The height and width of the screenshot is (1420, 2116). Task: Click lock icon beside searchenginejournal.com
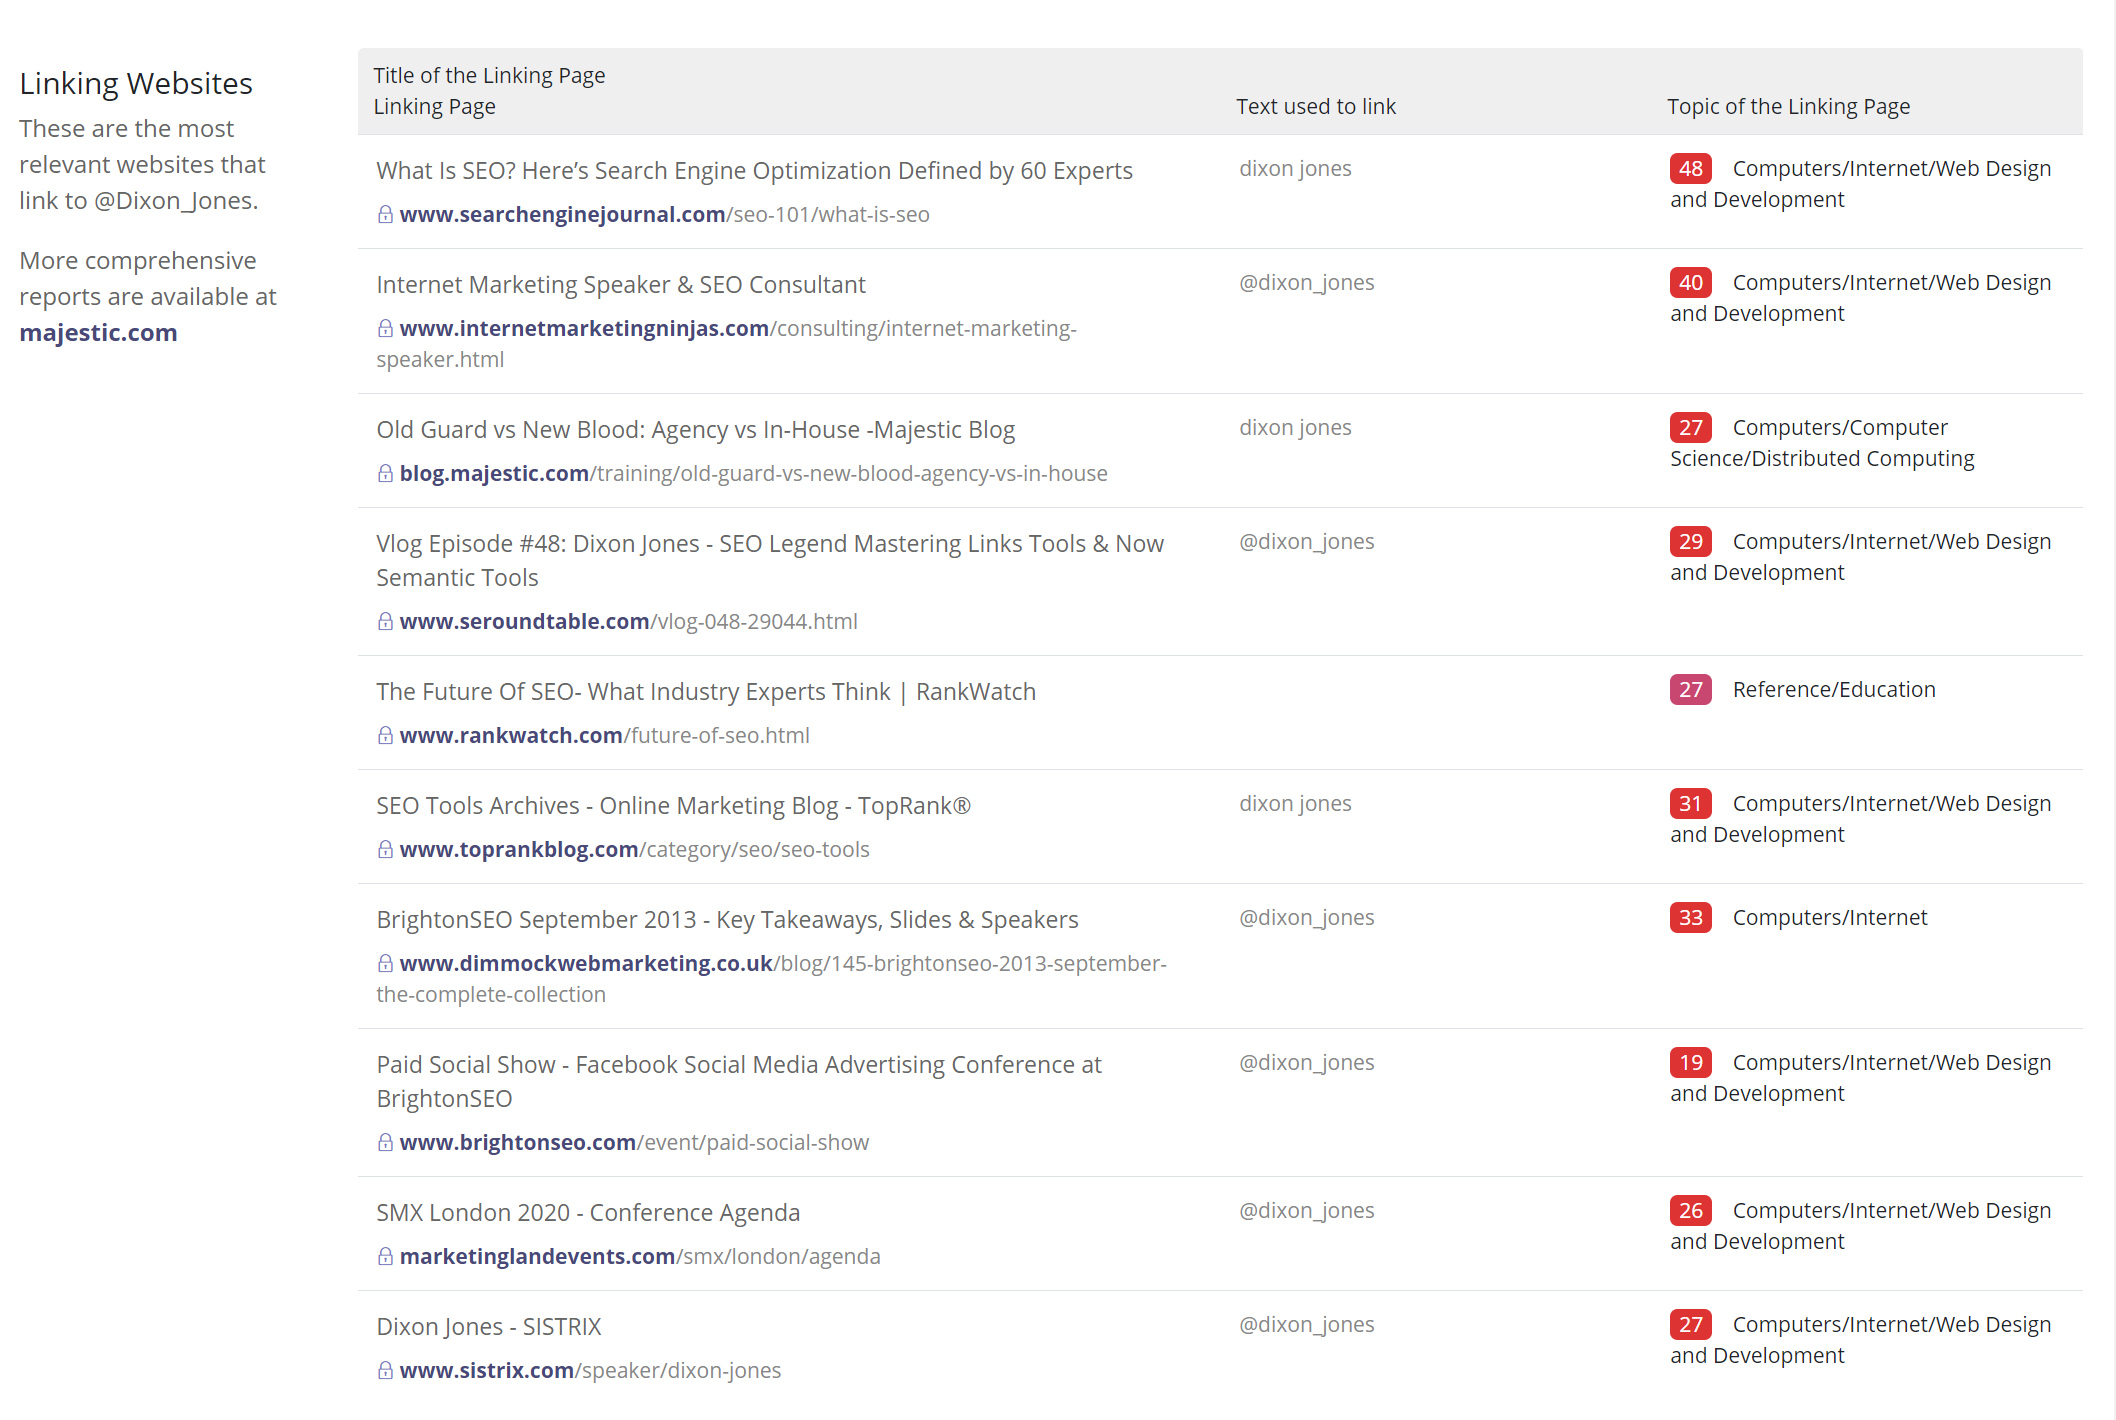385,214
